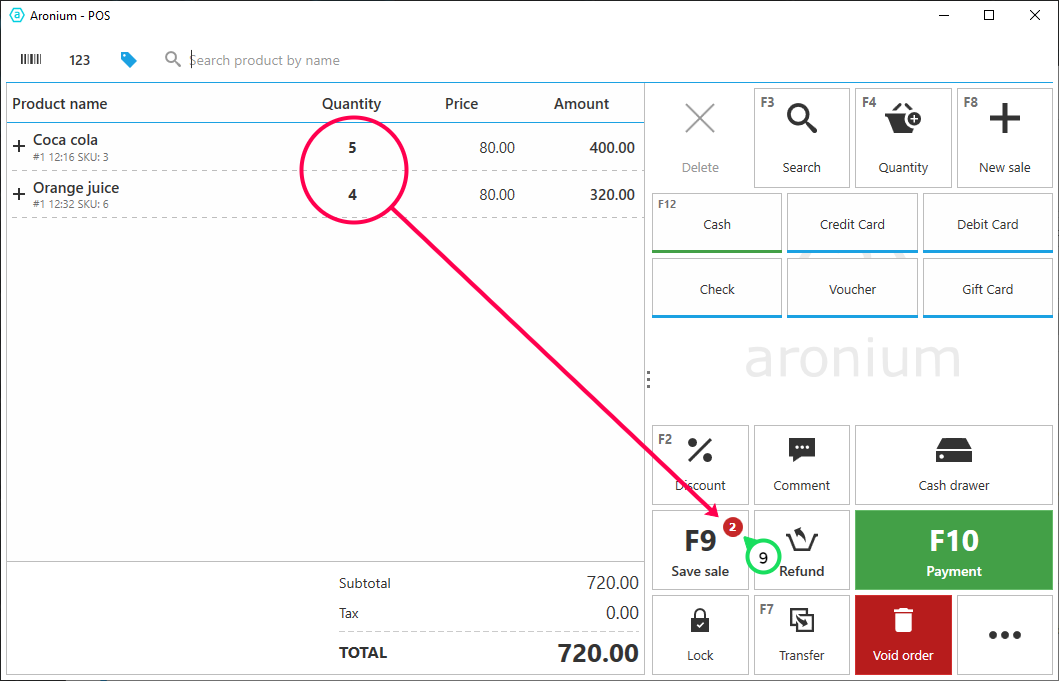Lock the POS screen
Image resolution: width=1059 pixels, height=681 pixels.
click(700, 635)
